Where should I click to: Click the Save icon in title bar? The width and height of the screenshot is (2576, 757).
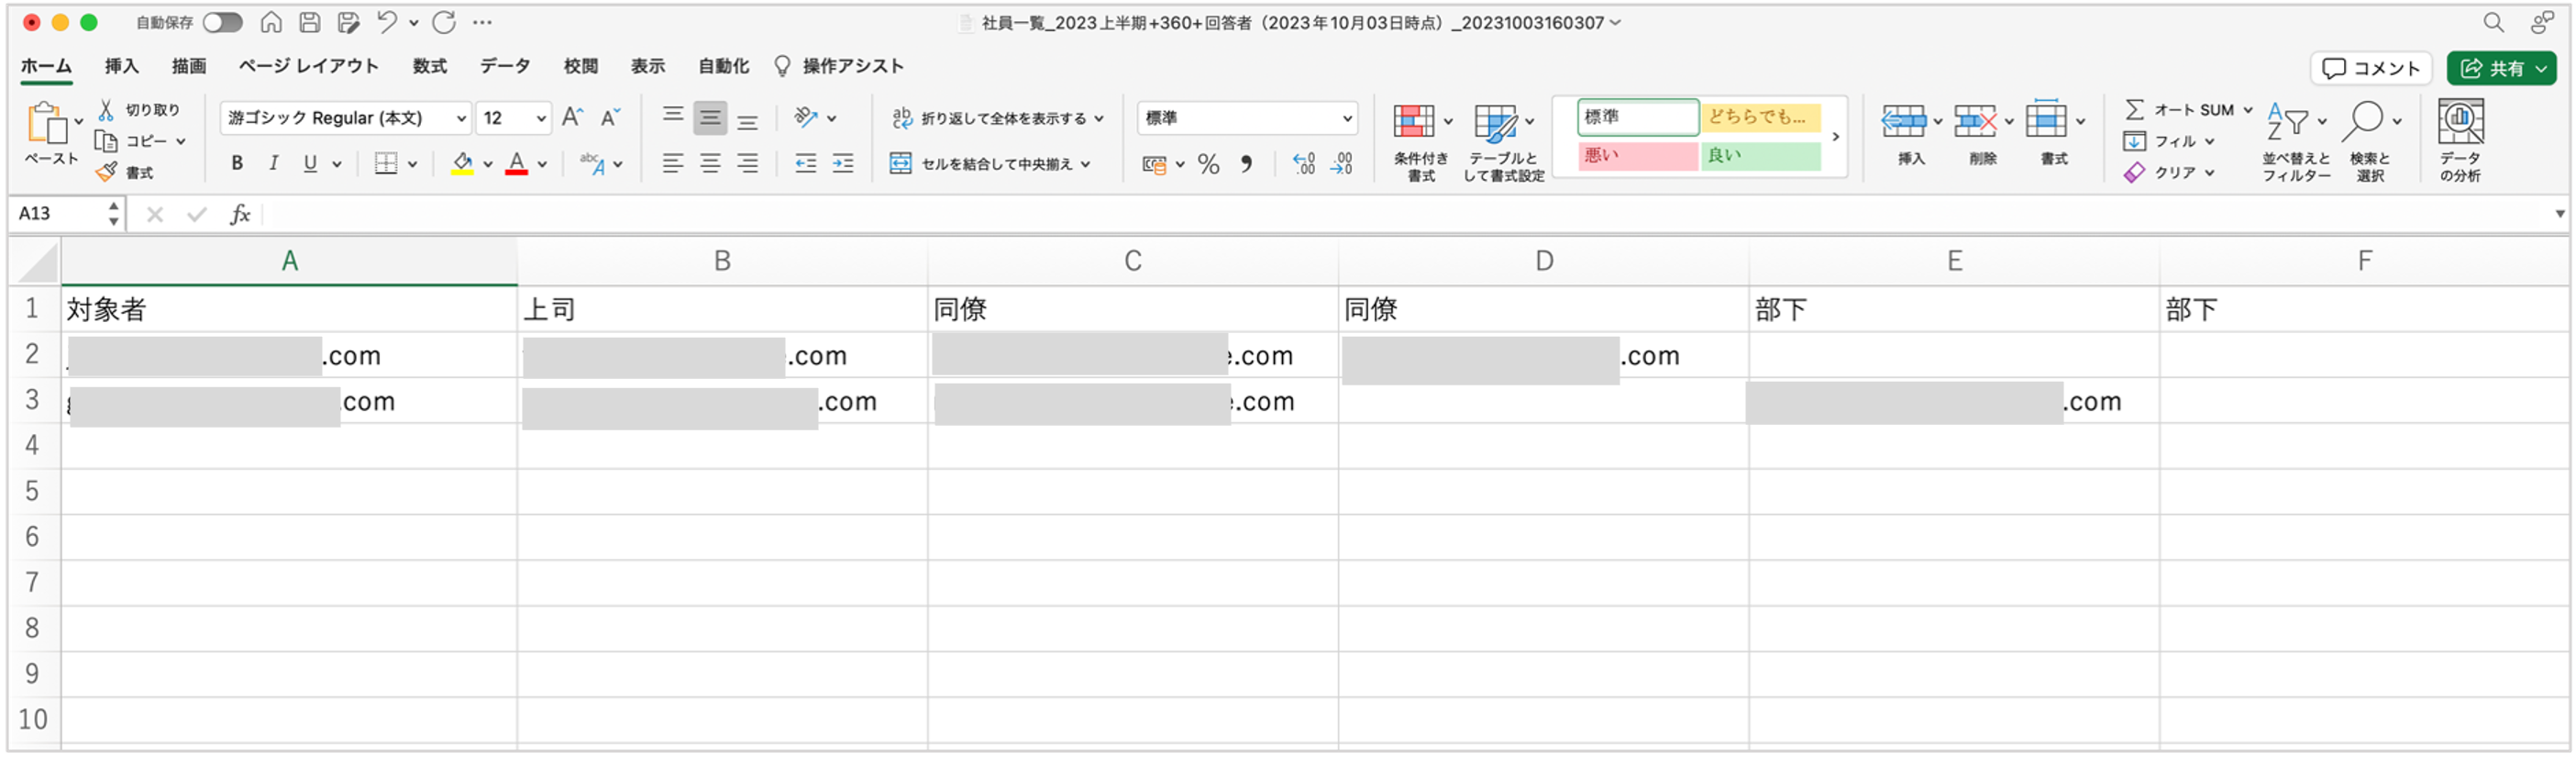[x=310, y=22]
